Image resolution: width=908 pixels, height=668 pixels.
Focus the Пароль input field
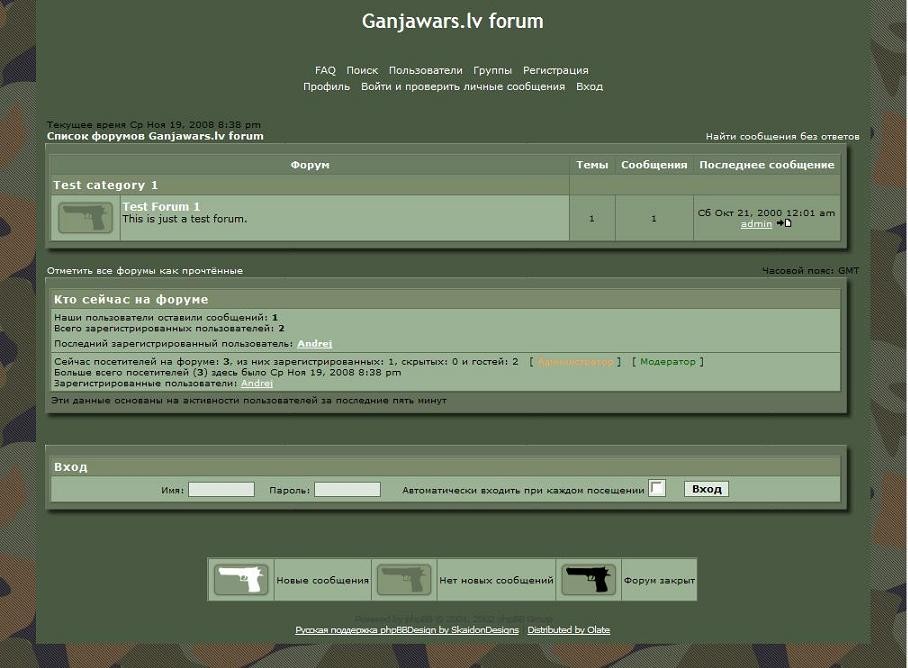pos(347,490)
